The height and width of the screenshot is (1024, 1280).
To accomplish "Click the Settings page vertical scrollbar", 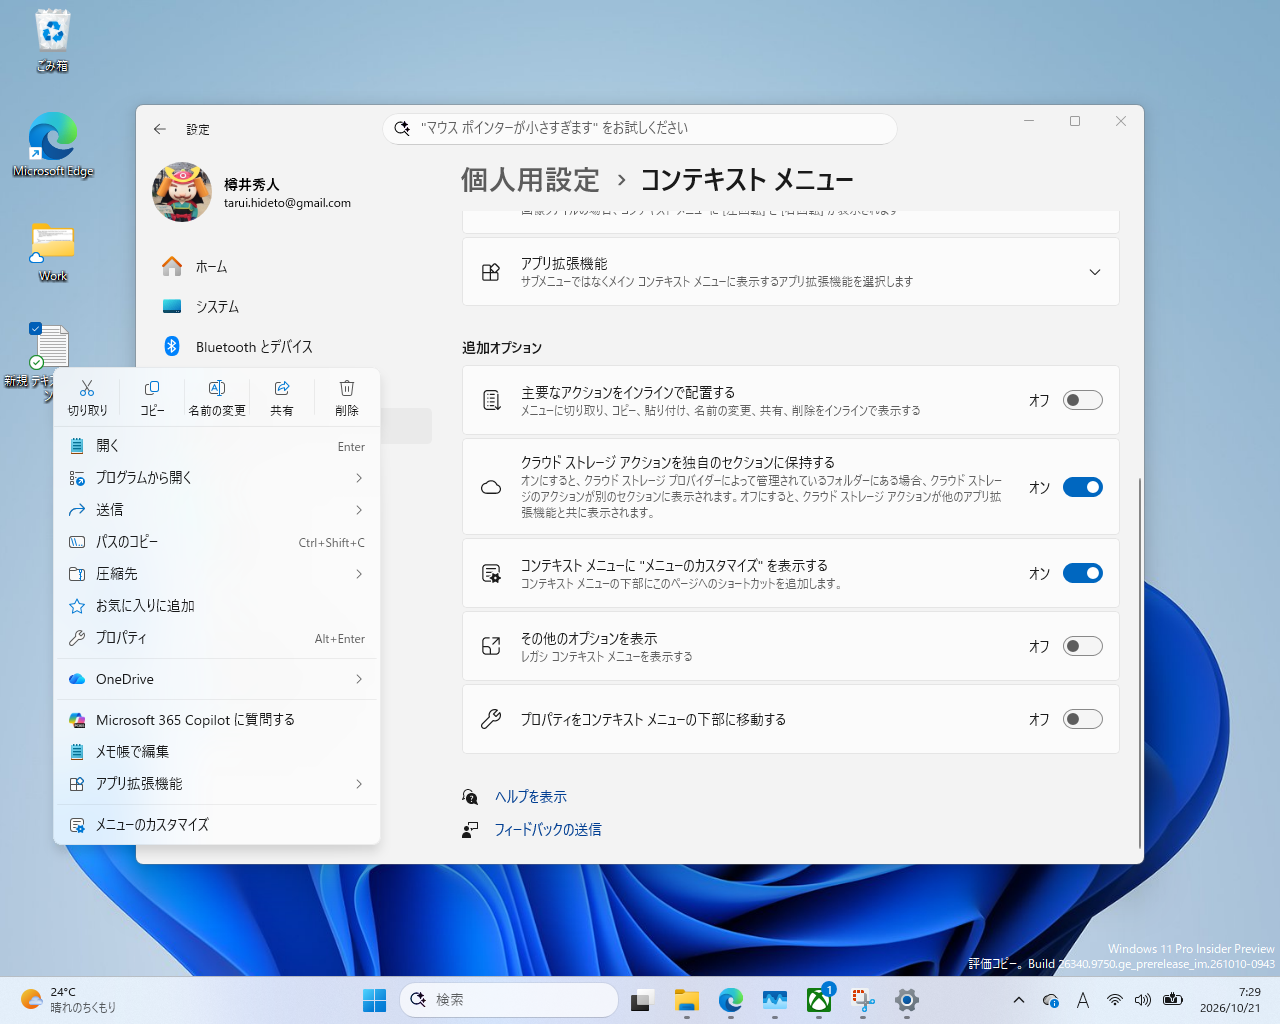I will tap(1140, 663).
